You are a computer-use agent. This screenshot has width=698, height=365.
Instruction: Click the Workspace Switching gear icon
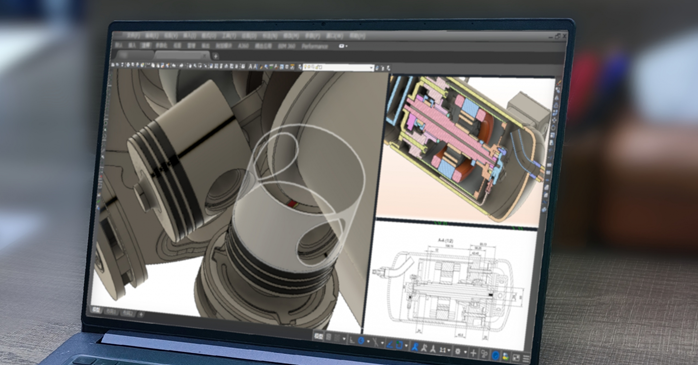[458, 351]
